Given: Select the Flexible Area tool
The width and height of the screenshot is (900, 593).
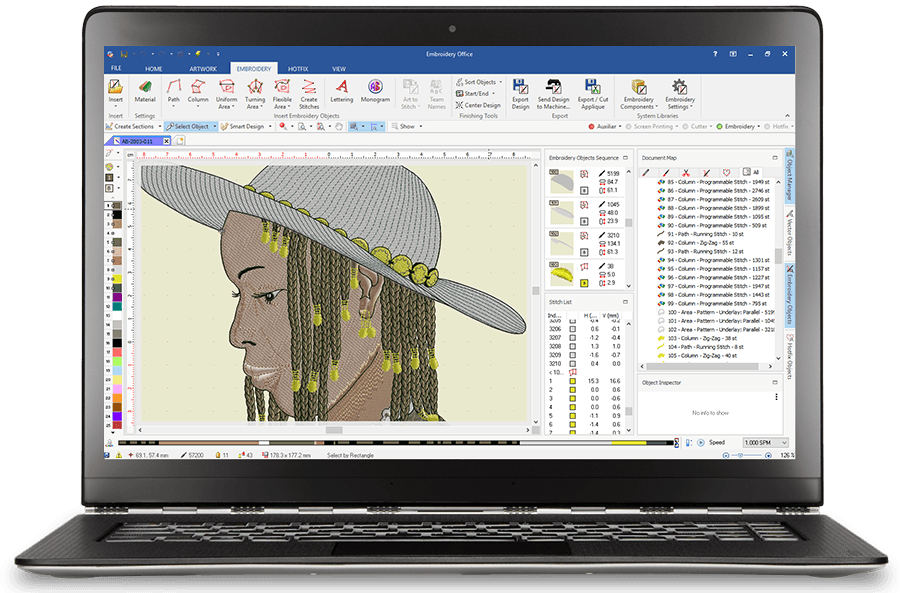Looking at the screenshot, I should [282, 94].
